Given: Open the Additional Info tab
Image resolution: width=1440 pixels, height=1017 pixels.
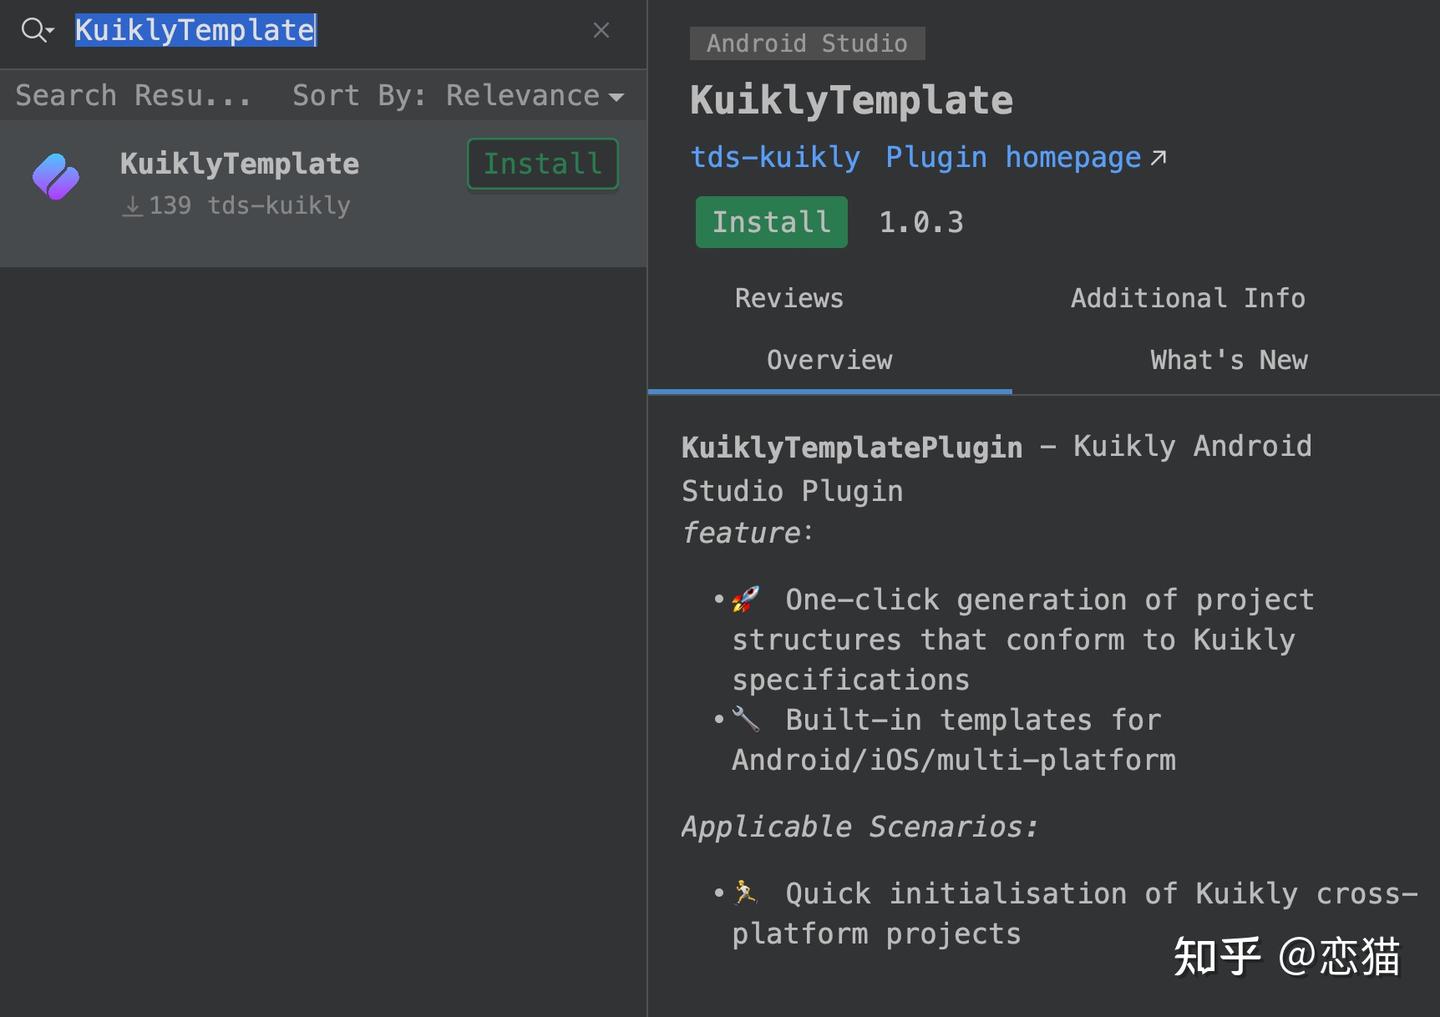Looking at the screenshot, I should click(1187, 298).
